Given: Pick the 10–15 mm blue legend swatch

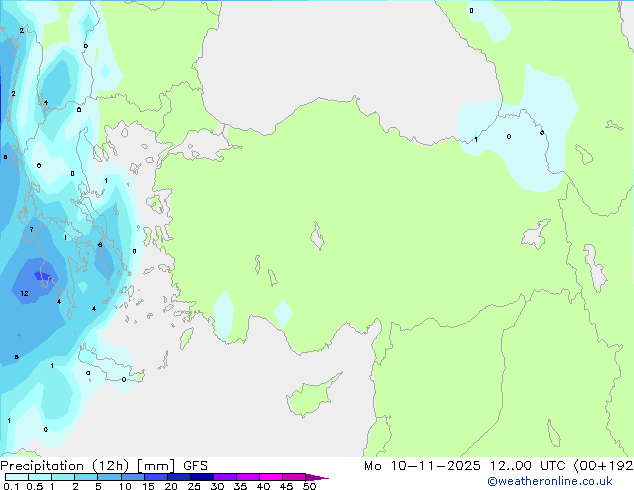Looking at the screenshot, I should (x=132, y=477).
